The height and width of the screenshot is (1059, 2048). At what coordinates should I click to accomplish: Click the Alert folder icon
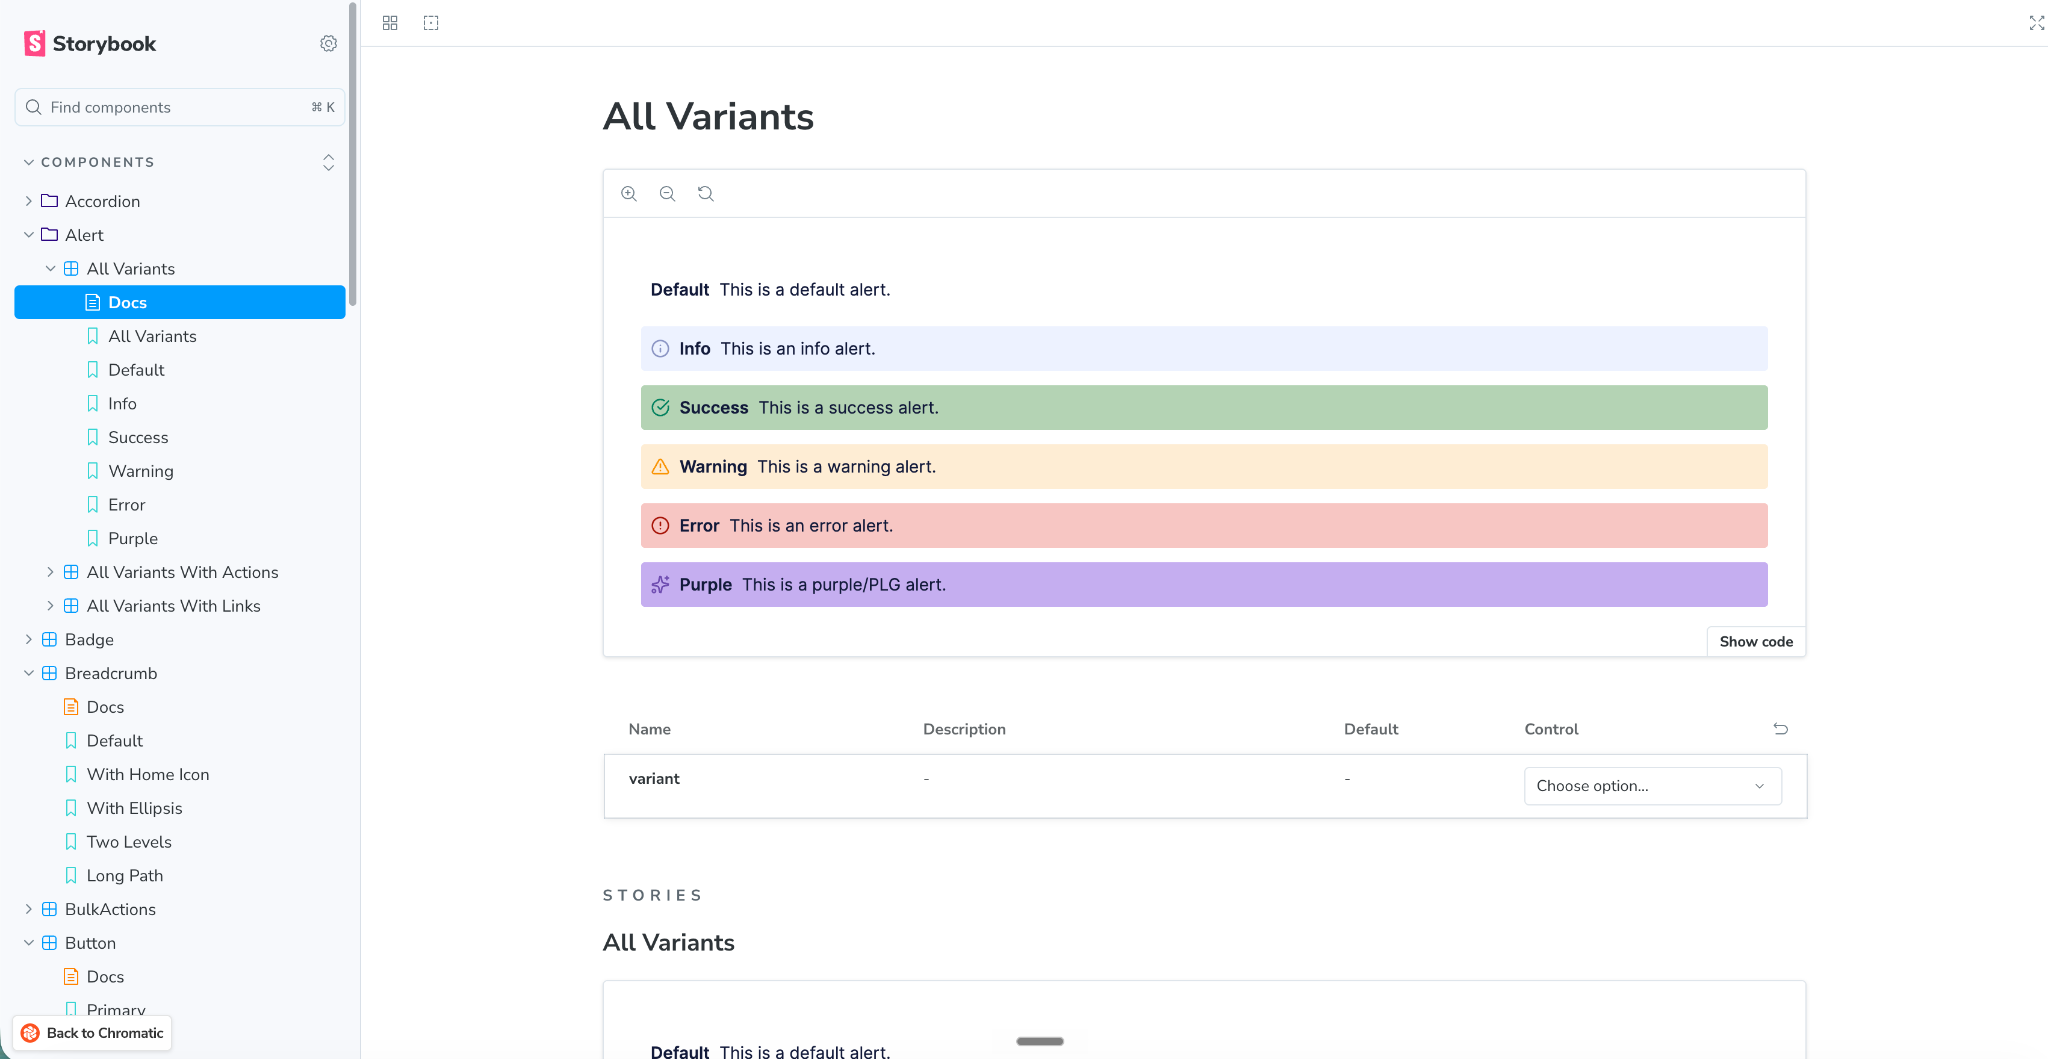pyautogui.click(x=49, y=235)
